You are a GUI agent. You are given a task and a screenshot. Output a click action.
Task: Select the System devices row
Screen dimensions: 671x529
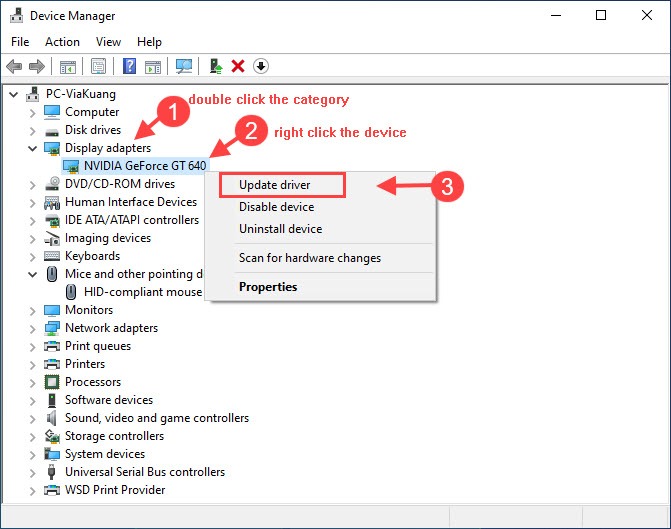[95, 454]
